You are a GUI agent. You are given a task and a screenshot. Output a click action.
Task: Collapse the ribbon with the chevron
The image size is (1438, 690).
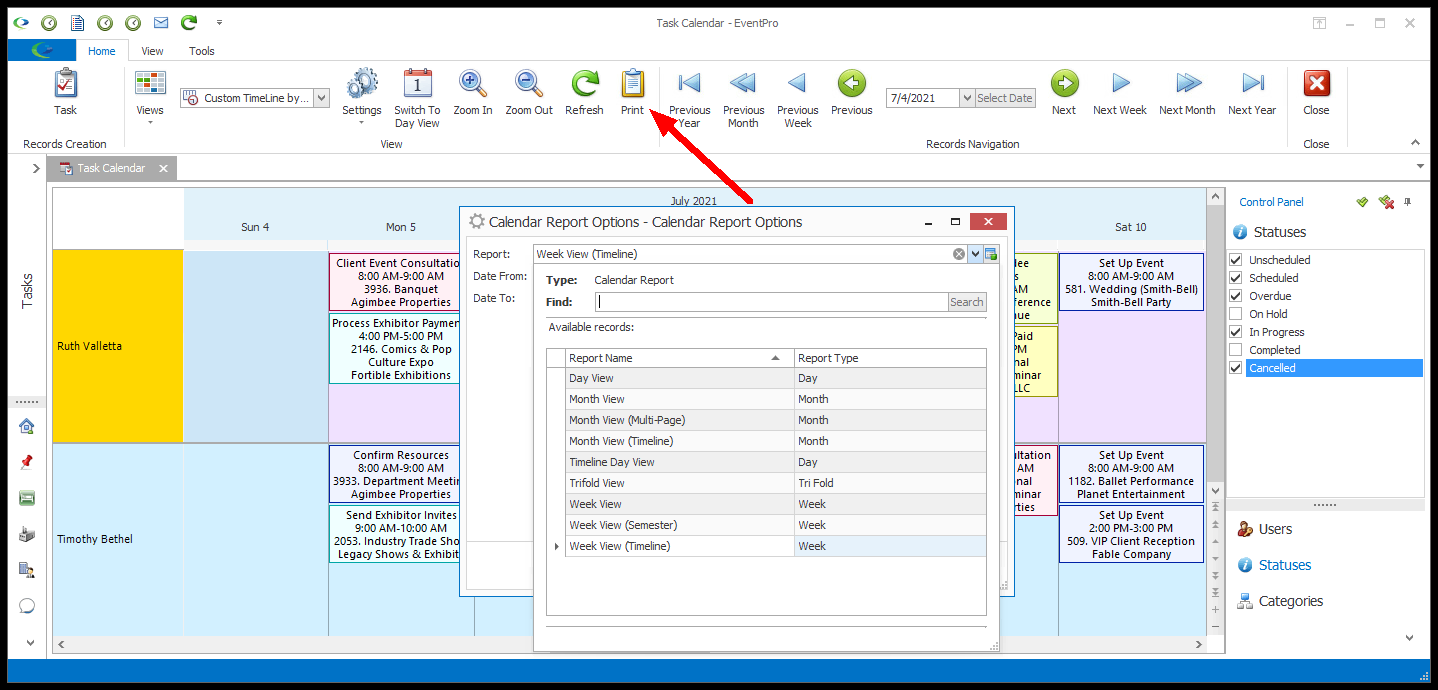[x=1415, y=143]
